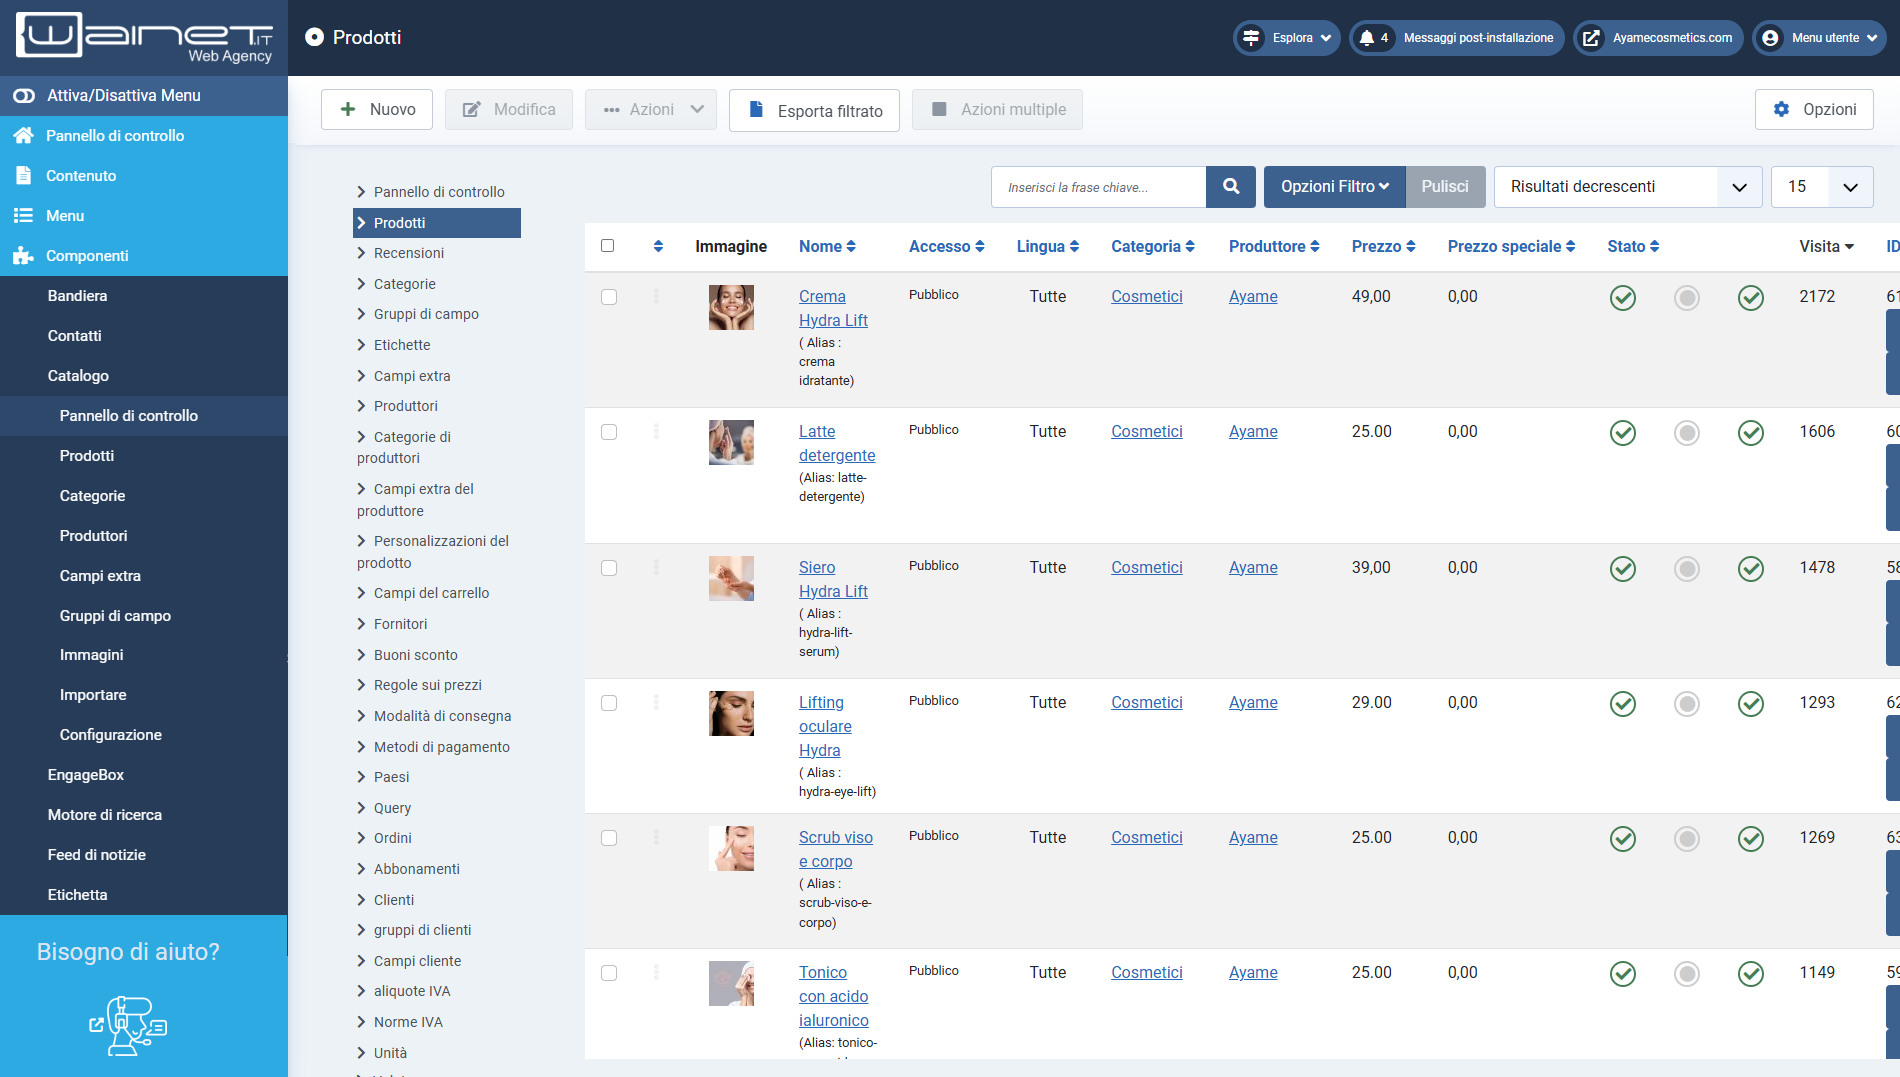Viewport: 1900px width, 1077px height.
Task: Click the WaiNet Web Agency logo
Action: click(144, 38)
